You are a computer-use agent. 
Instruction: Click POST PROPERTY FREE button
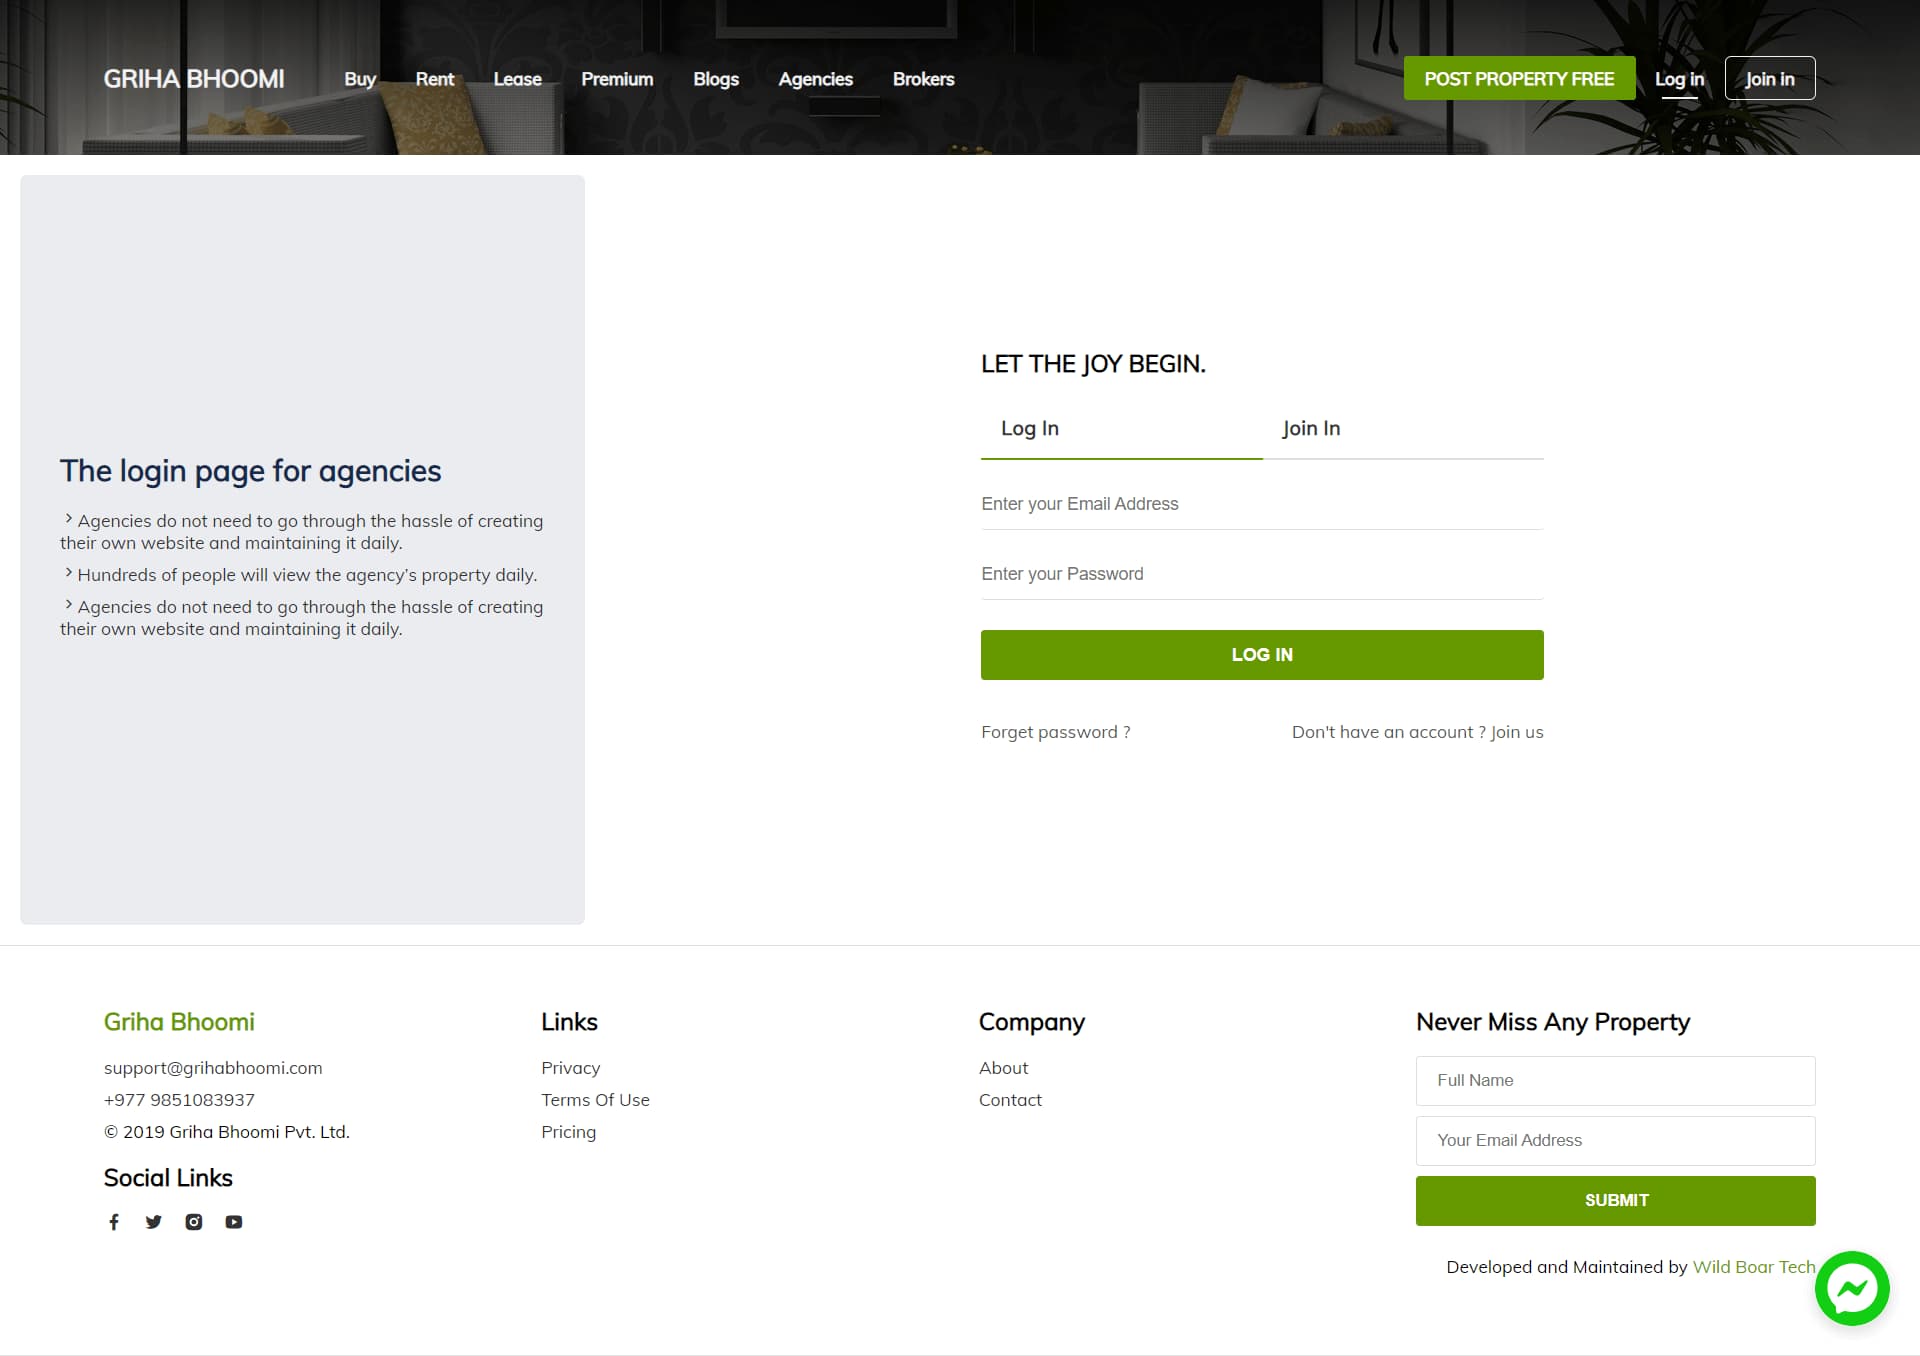1520,78
